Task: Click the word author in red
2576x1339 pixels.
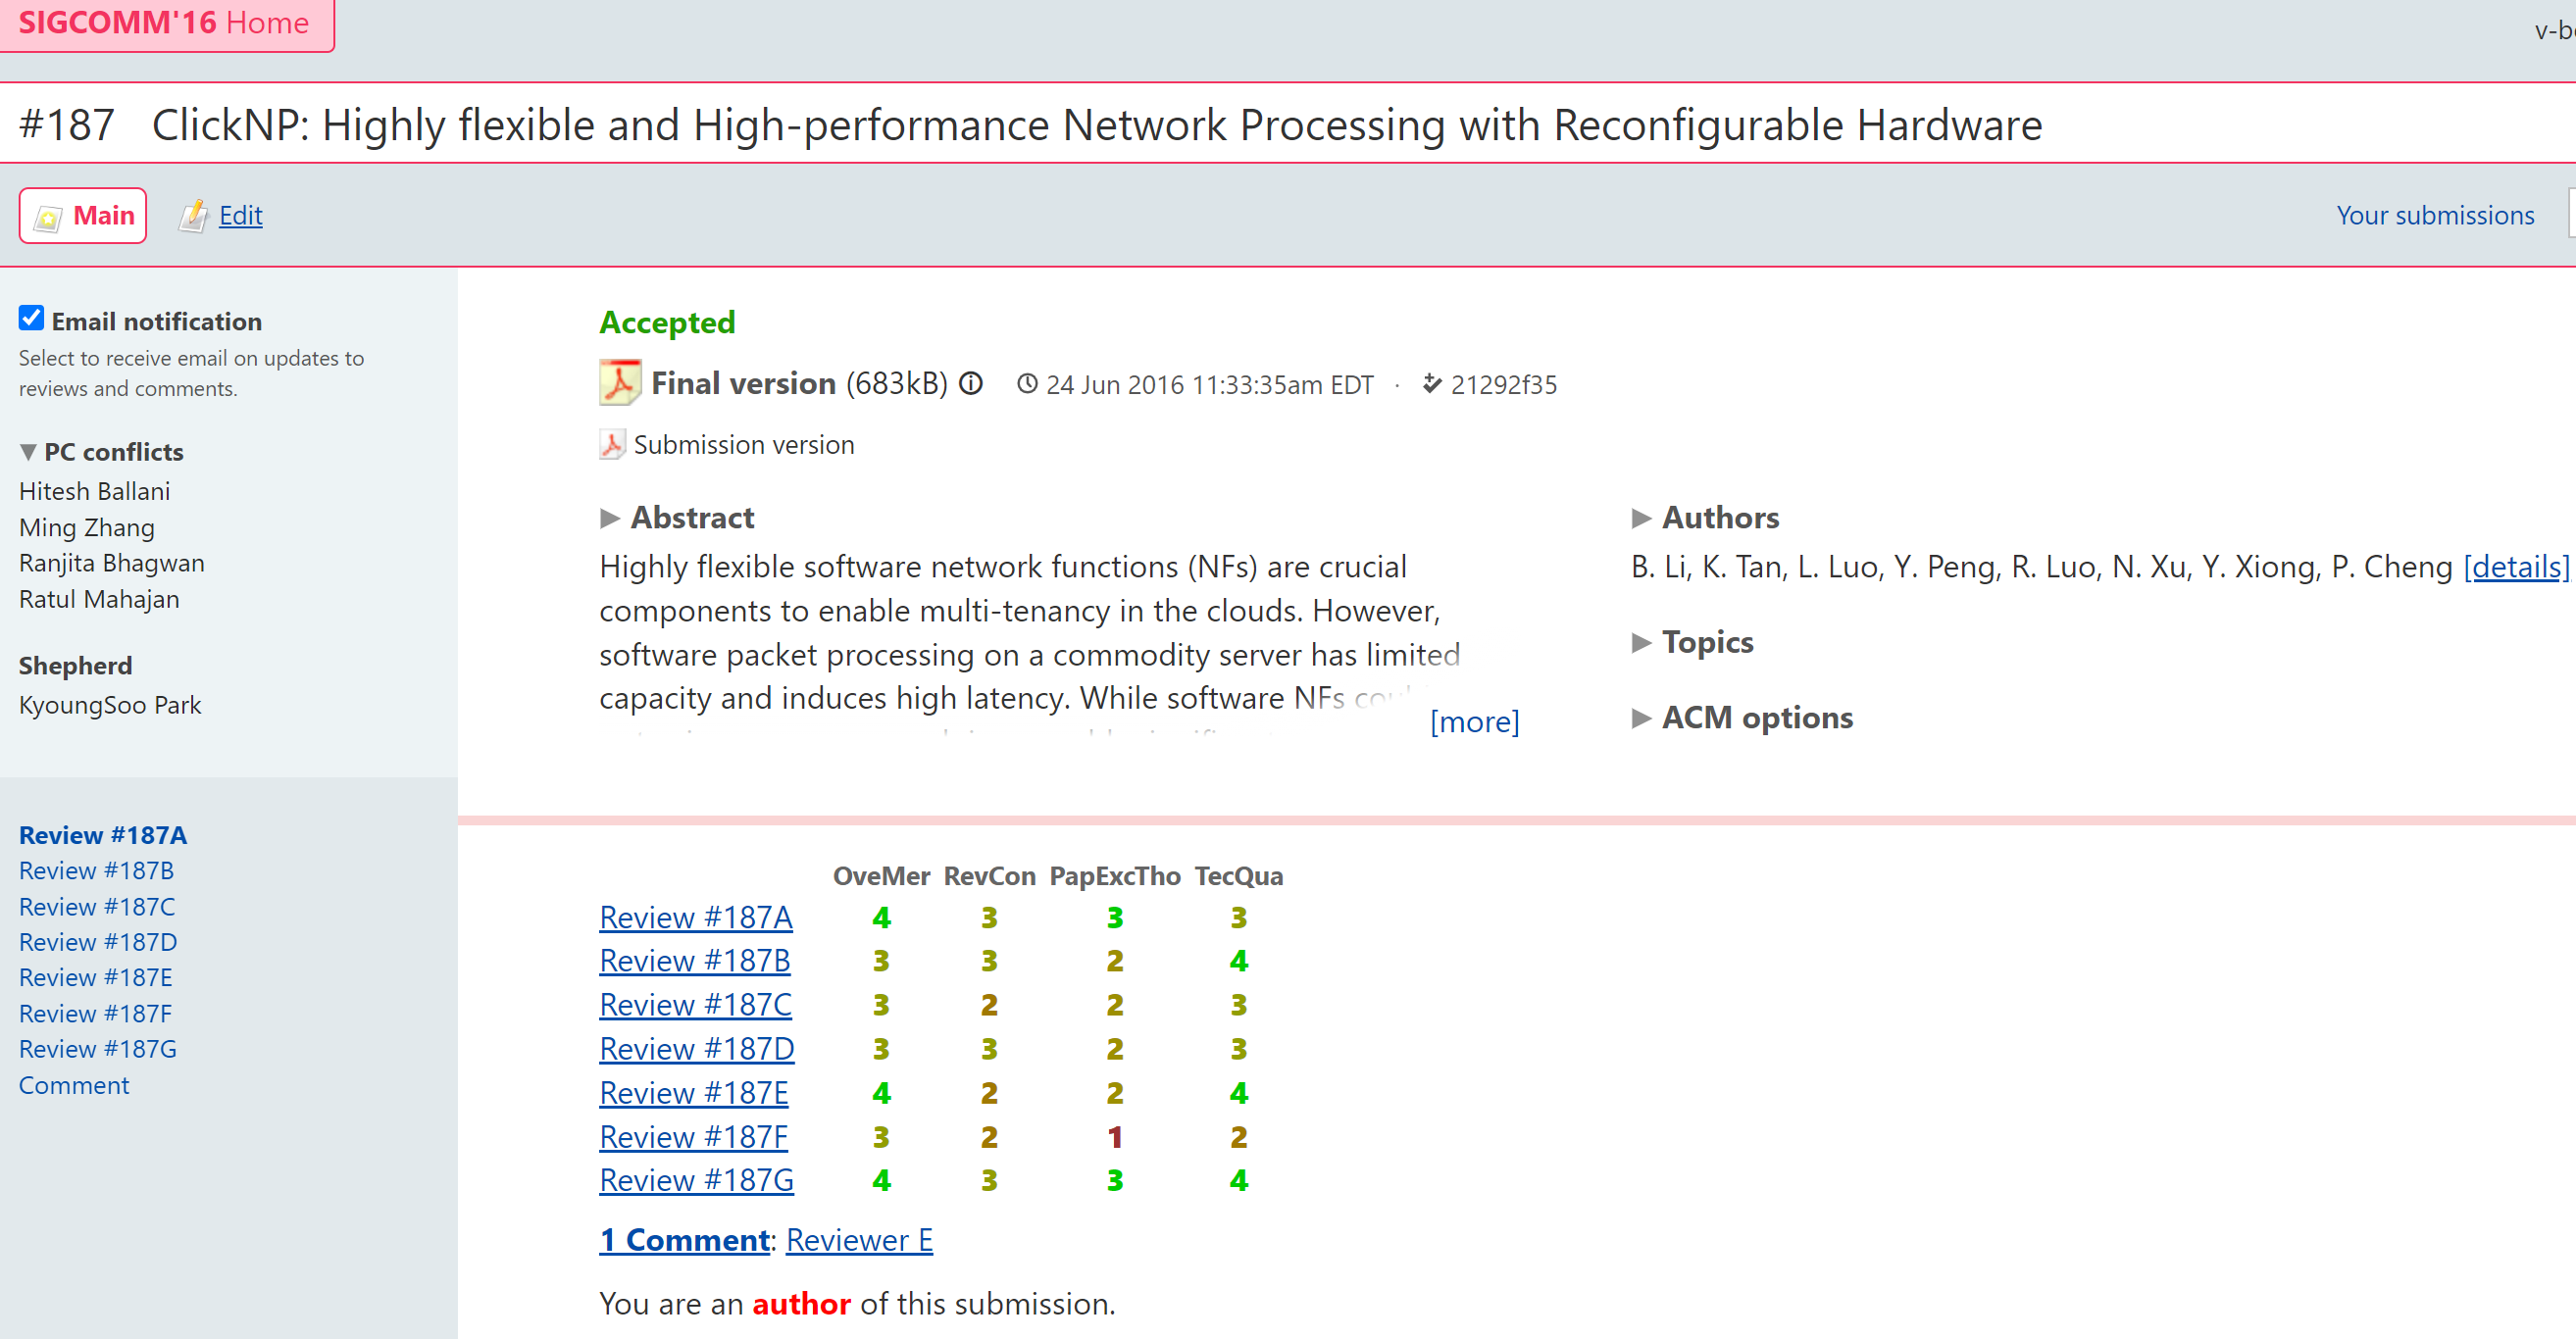Action: (801, 1303)
